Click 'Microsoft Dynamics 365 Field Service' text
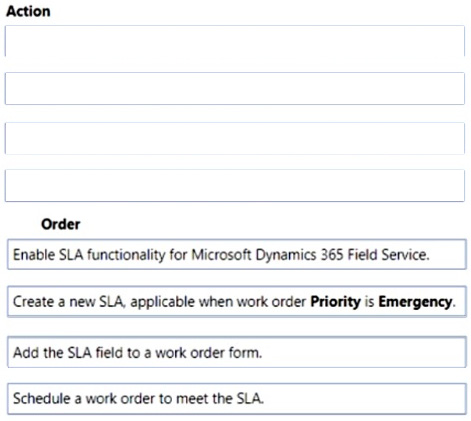Viewport: 471px width, 421px height. [x=310, y=255]
